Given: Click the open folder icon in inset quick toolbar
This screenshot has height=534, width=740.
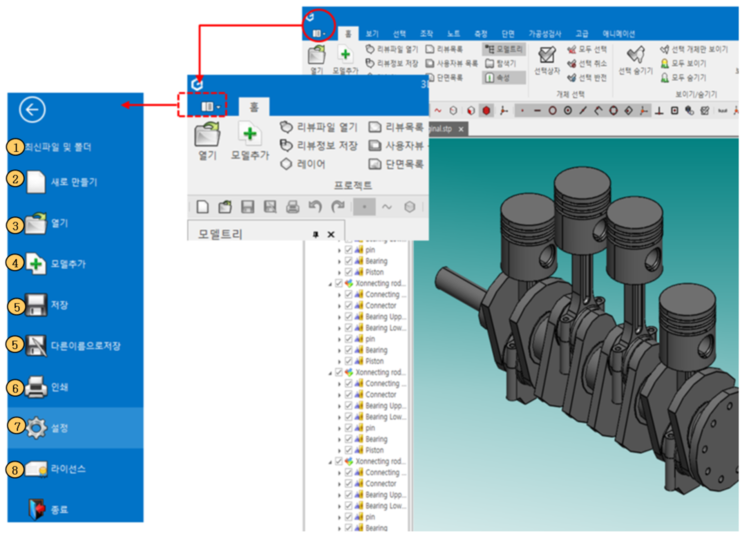Looking at the screenshot, I should tap(225, 207).
